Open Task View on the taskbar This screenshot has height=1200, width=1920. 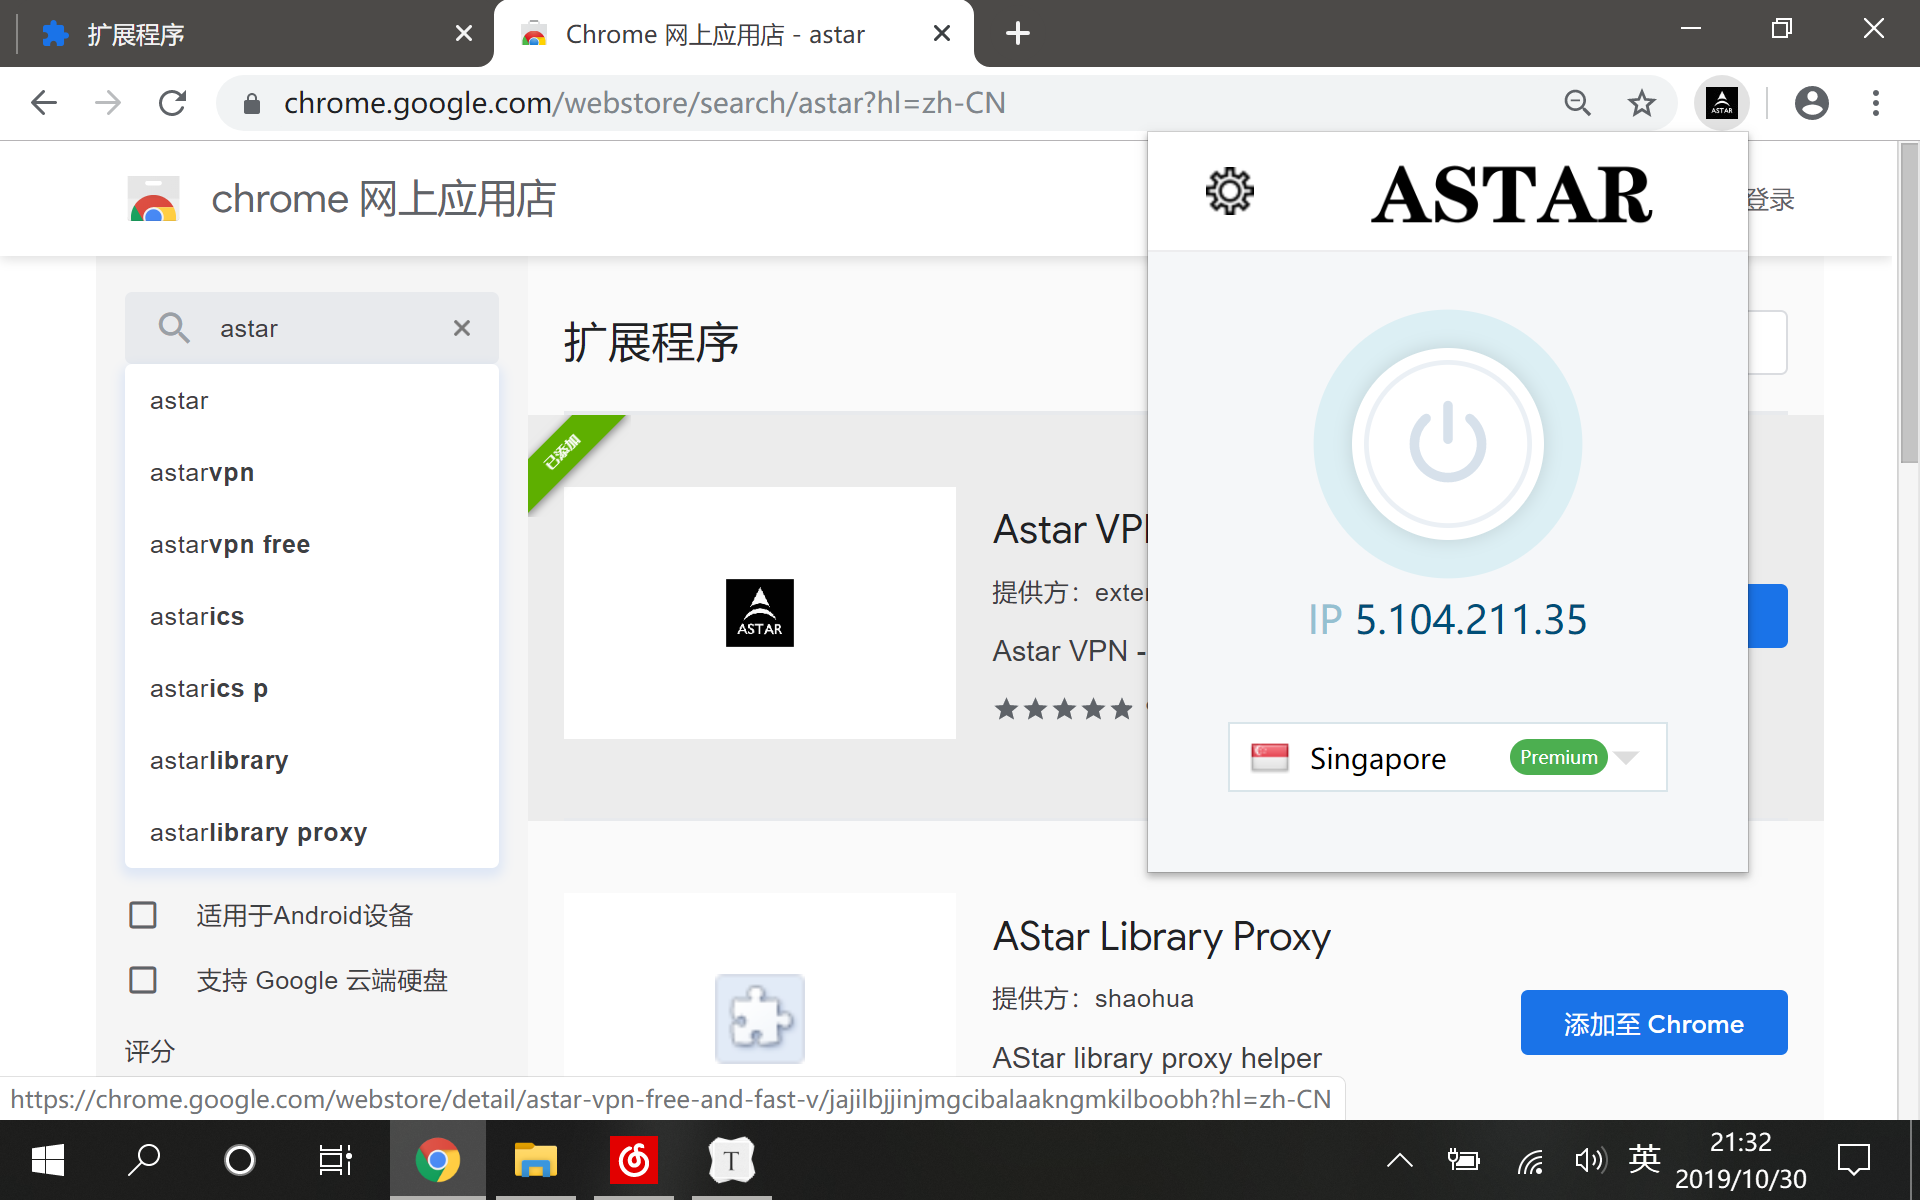pos(336,1160)
